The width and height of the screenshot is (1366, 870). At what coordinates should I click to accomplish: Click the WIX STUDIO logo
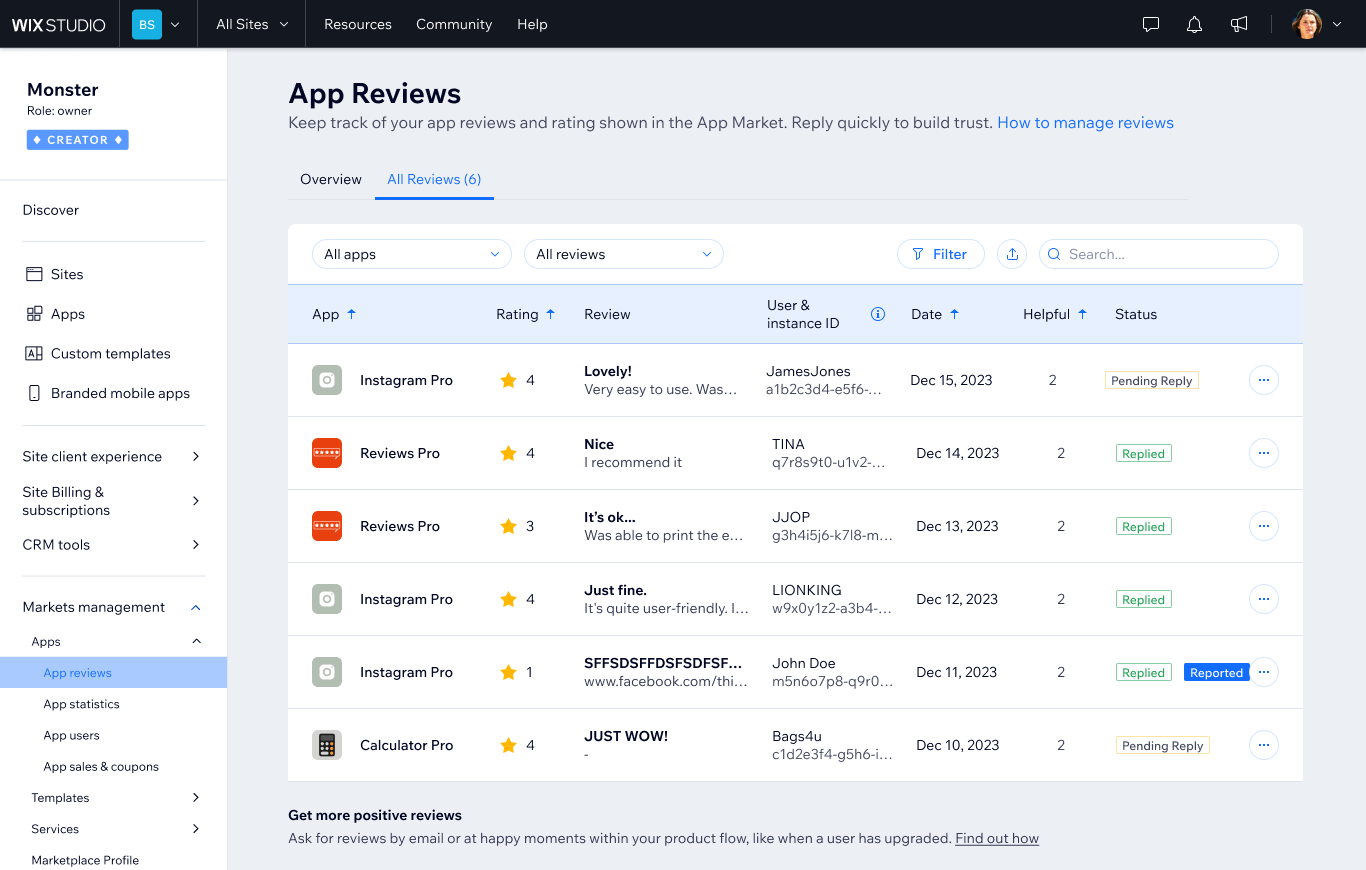pyautogui.click(x=59, y=25)
